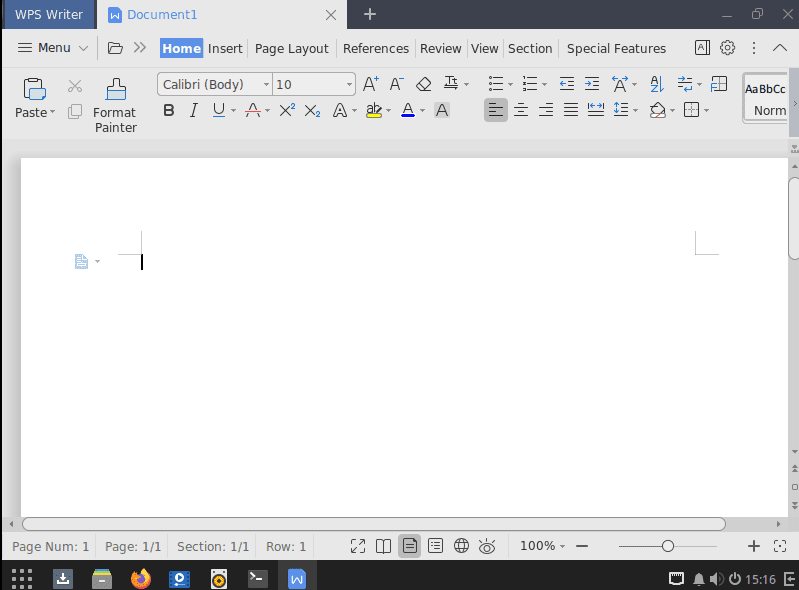Increase font size with A+ icon
The width and height of the screenshot is (799, 590).
click(x=370, y=84)
